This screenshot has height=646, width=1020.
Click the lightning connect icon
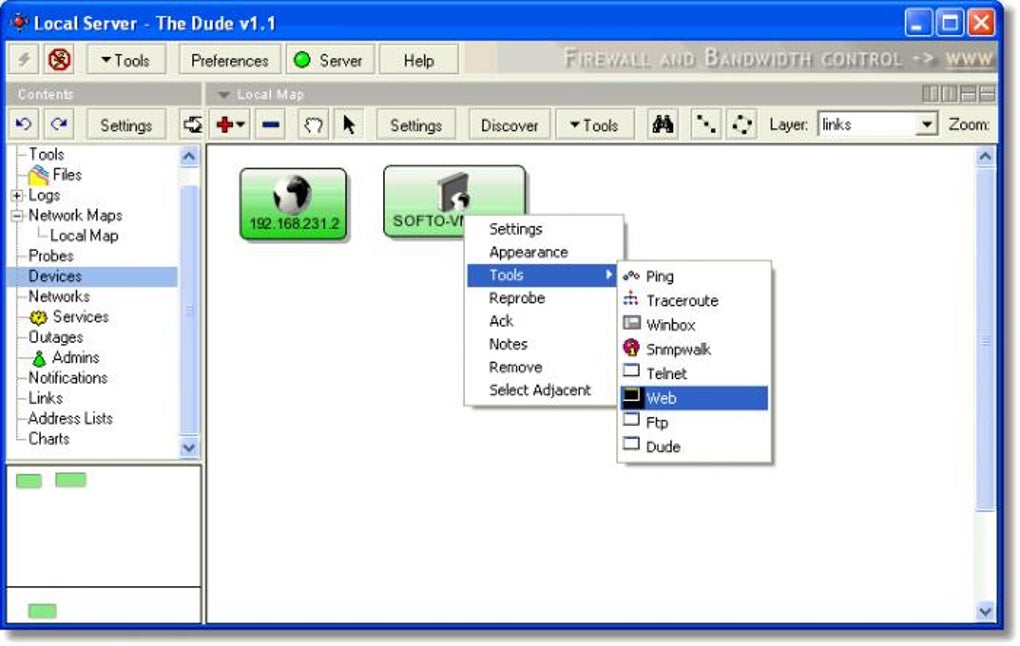pyautogui.click(x=24, y=60)
